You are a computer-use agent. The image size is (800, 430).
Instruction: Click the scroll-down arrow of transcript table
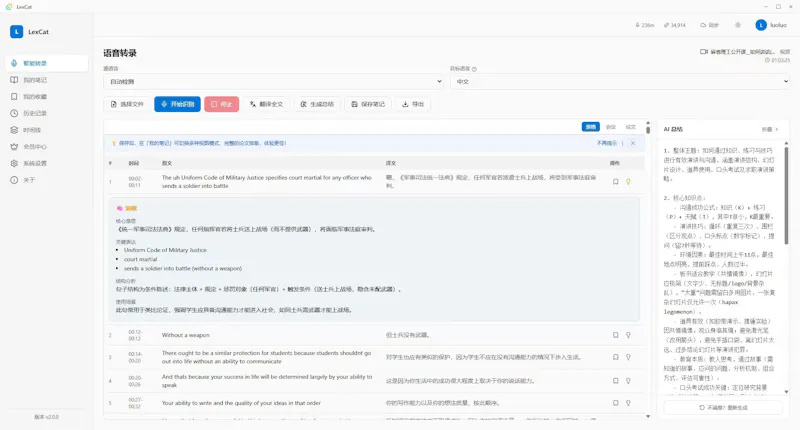point(648,416)
